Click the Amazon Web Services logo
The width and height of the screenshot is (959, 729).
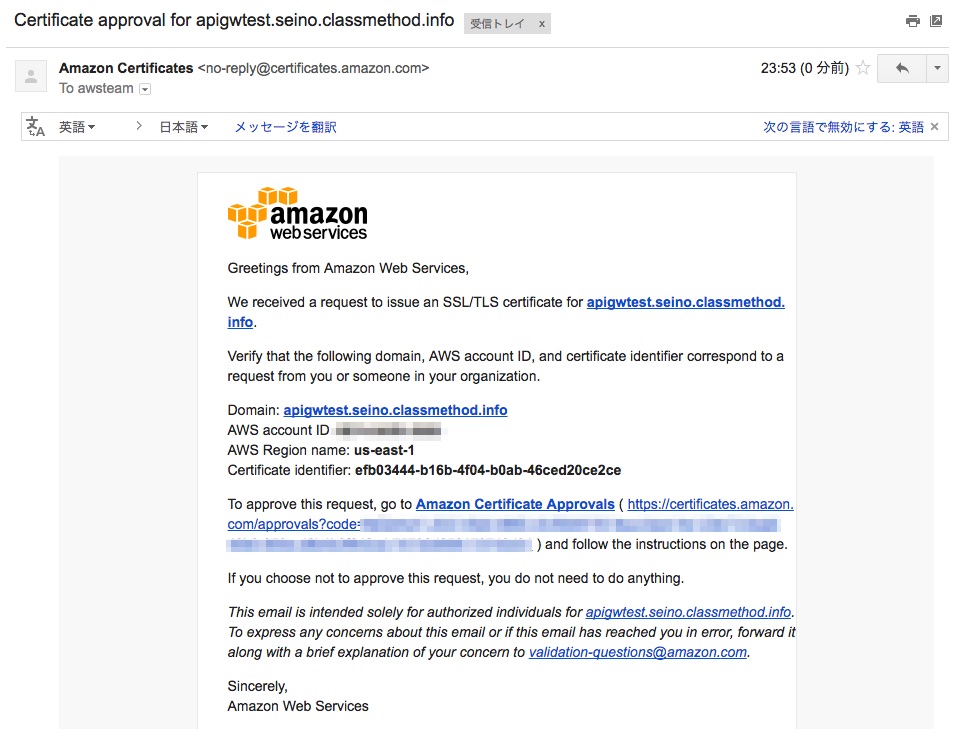[x=297, y=213]
